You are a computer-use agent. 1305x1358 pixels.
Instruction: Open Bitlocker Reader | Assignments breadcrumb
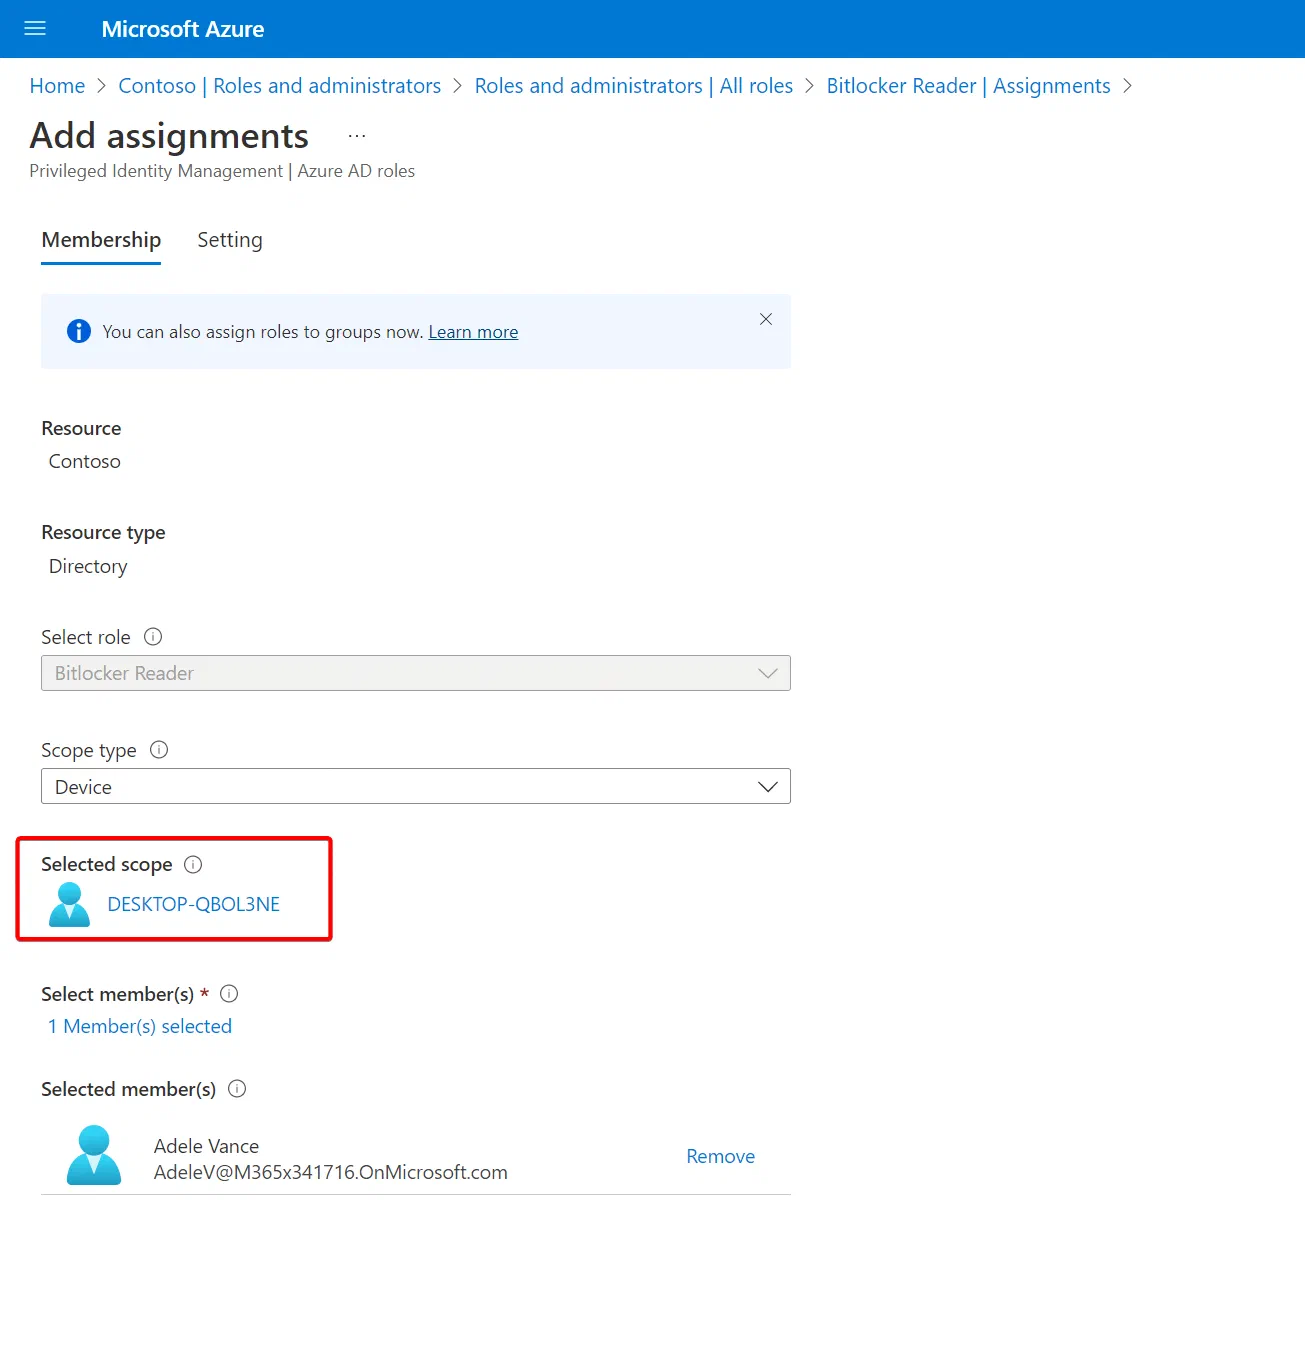coord(968,86)
